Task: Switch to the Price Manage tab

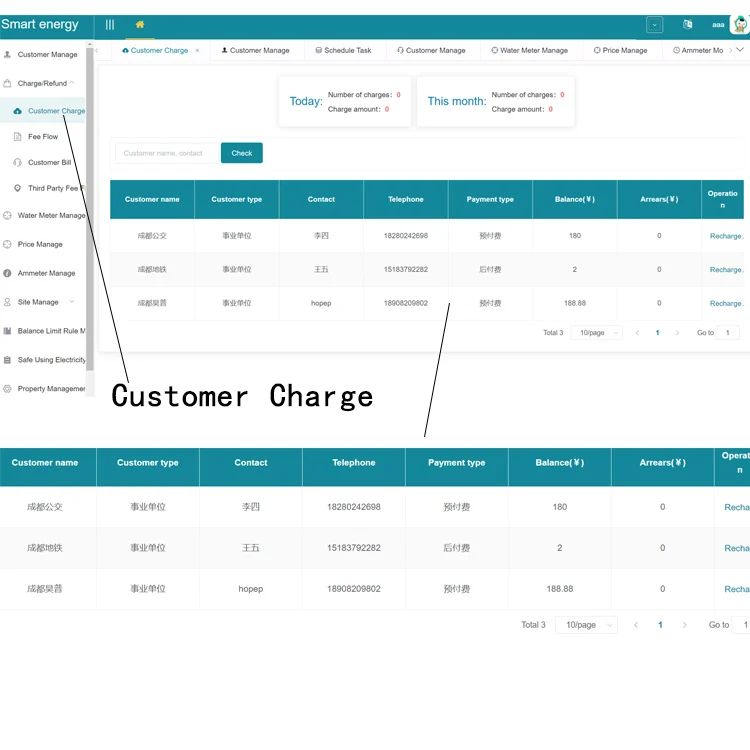Action: pyautogui.click(x=620, y=50)
